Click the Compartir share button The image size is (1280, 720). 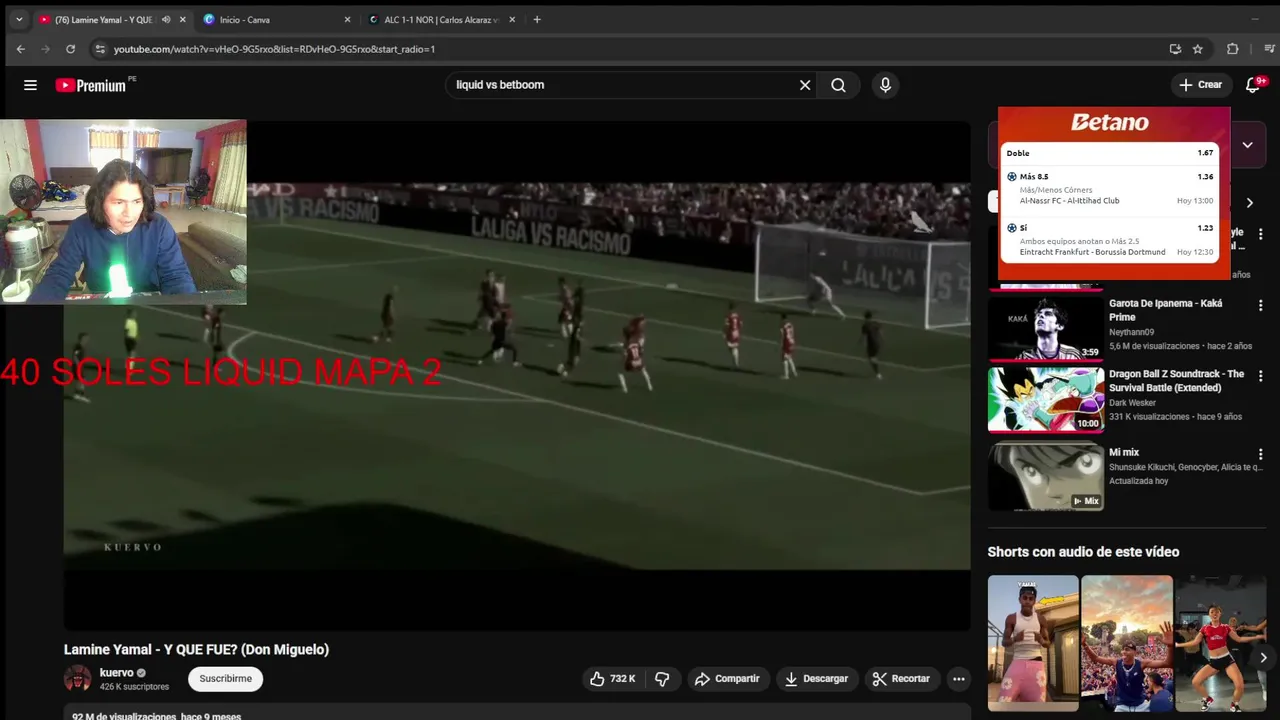pyautogui.click(x=727, y=678)
